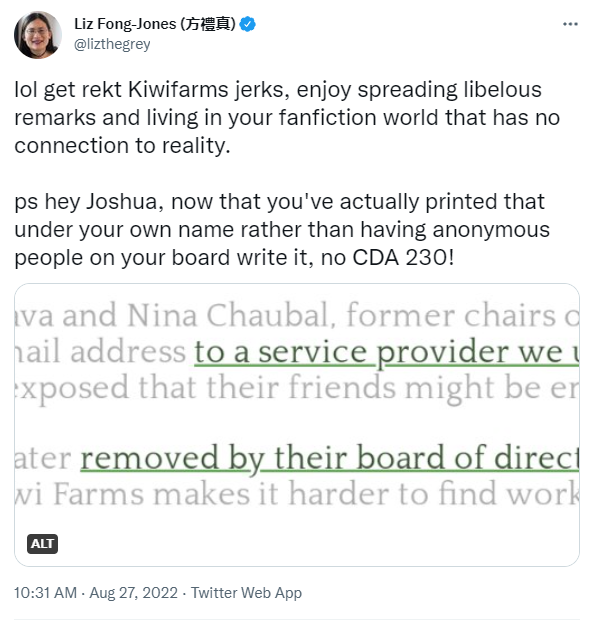Click the Twitter Web App source label
This screenshot has width=594, height=622.
(x=246, y=593)
